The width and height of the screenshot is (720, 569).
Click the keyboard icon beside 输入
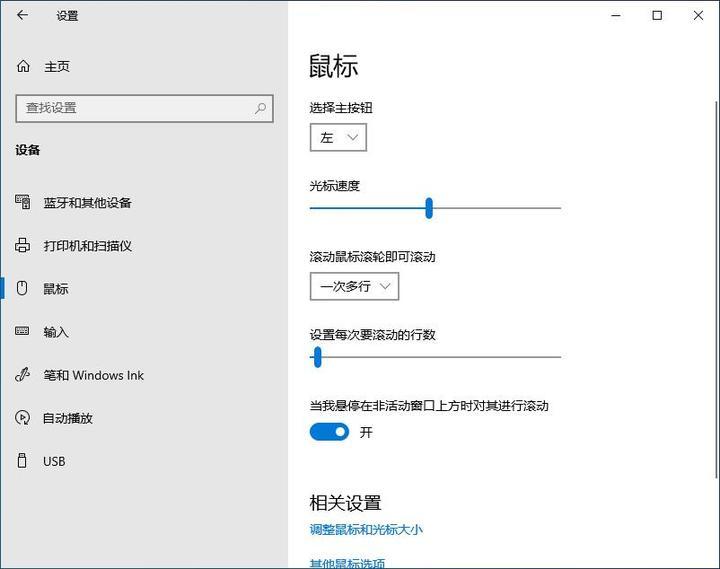coord(23,332)
